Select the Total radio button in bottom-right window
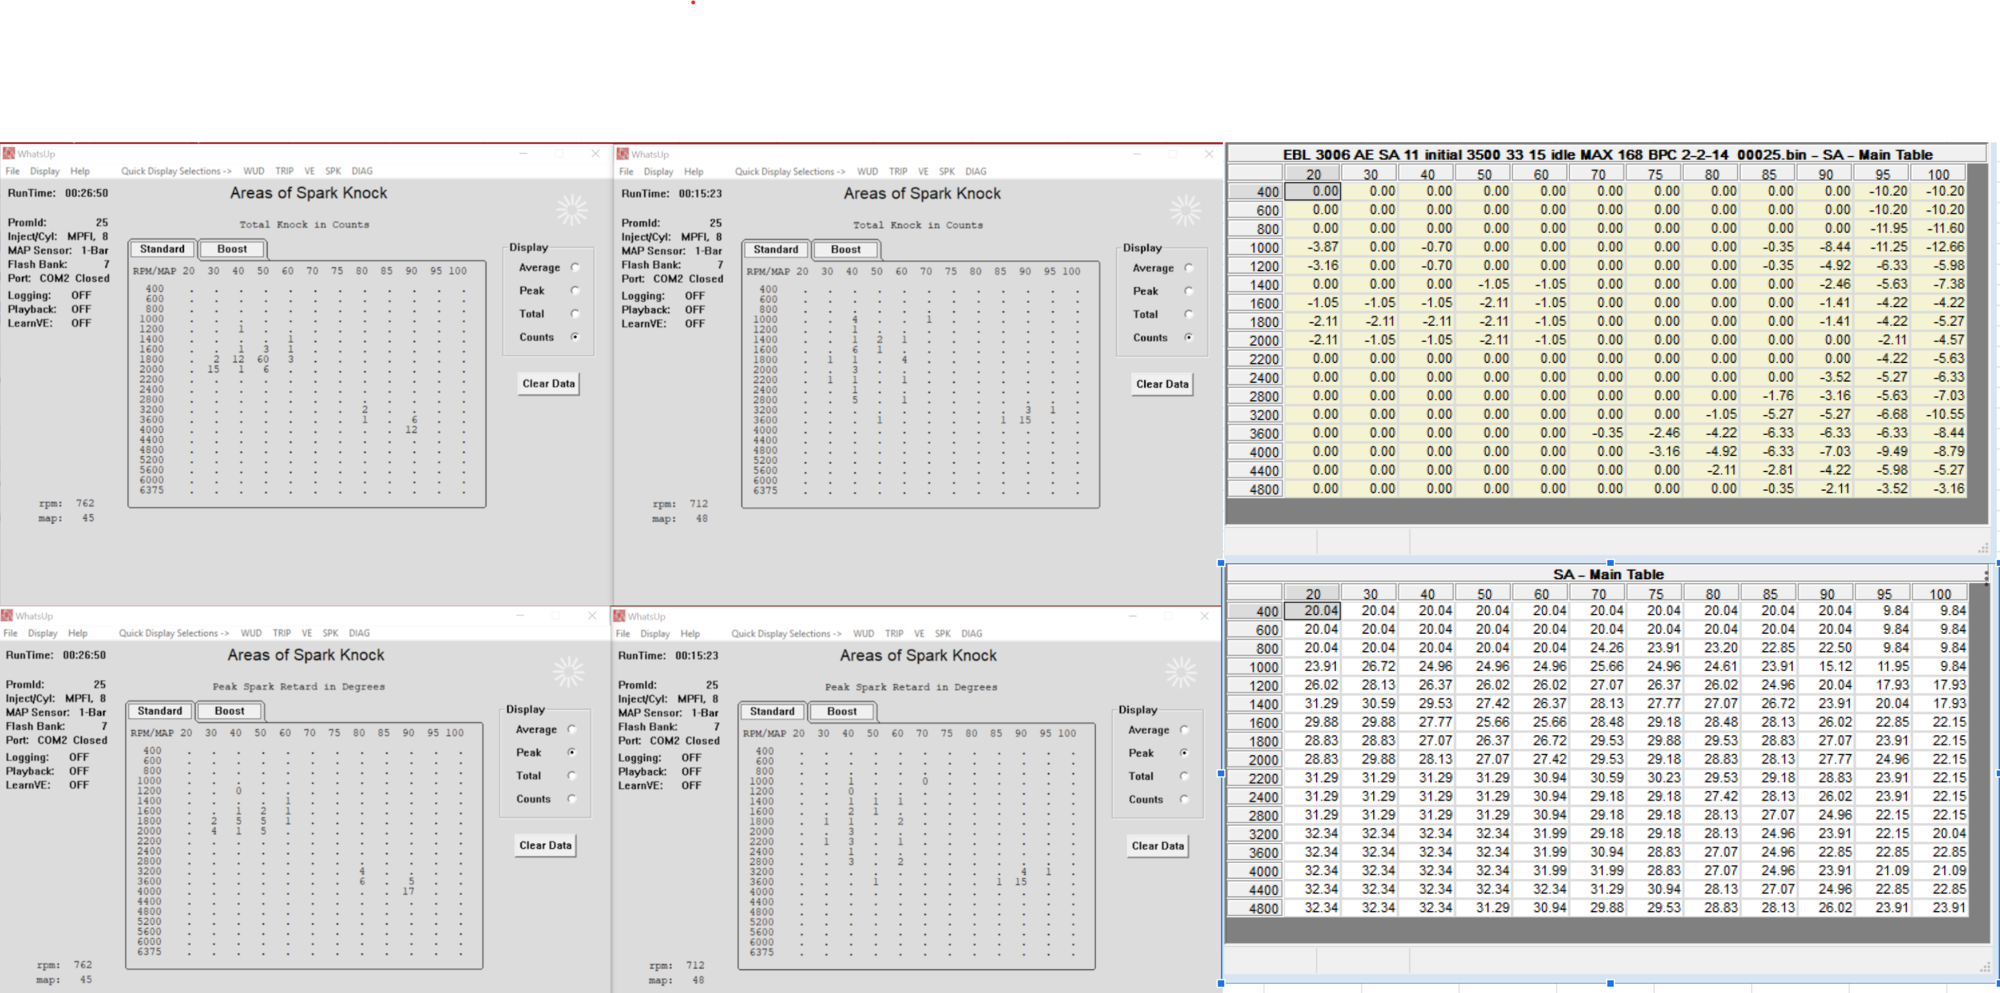This screenshot has width=2000, height=993. pos(1185,776)
